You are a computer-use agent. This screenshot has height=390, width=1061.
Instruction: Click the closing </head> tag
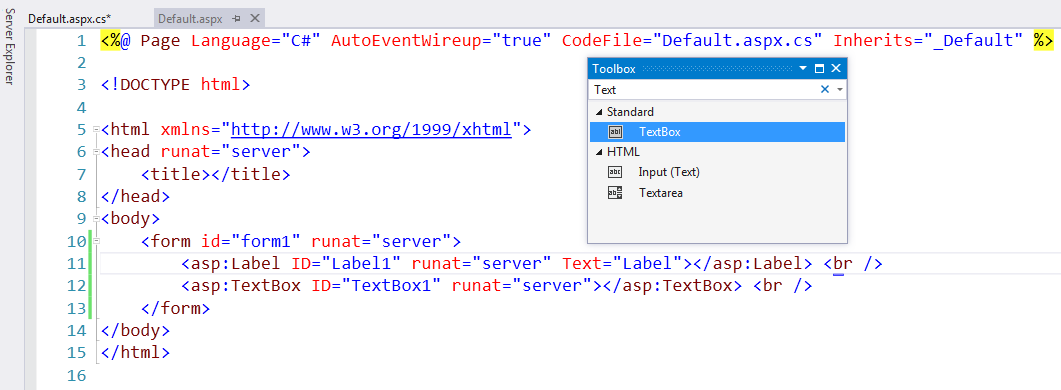(135, 196)
